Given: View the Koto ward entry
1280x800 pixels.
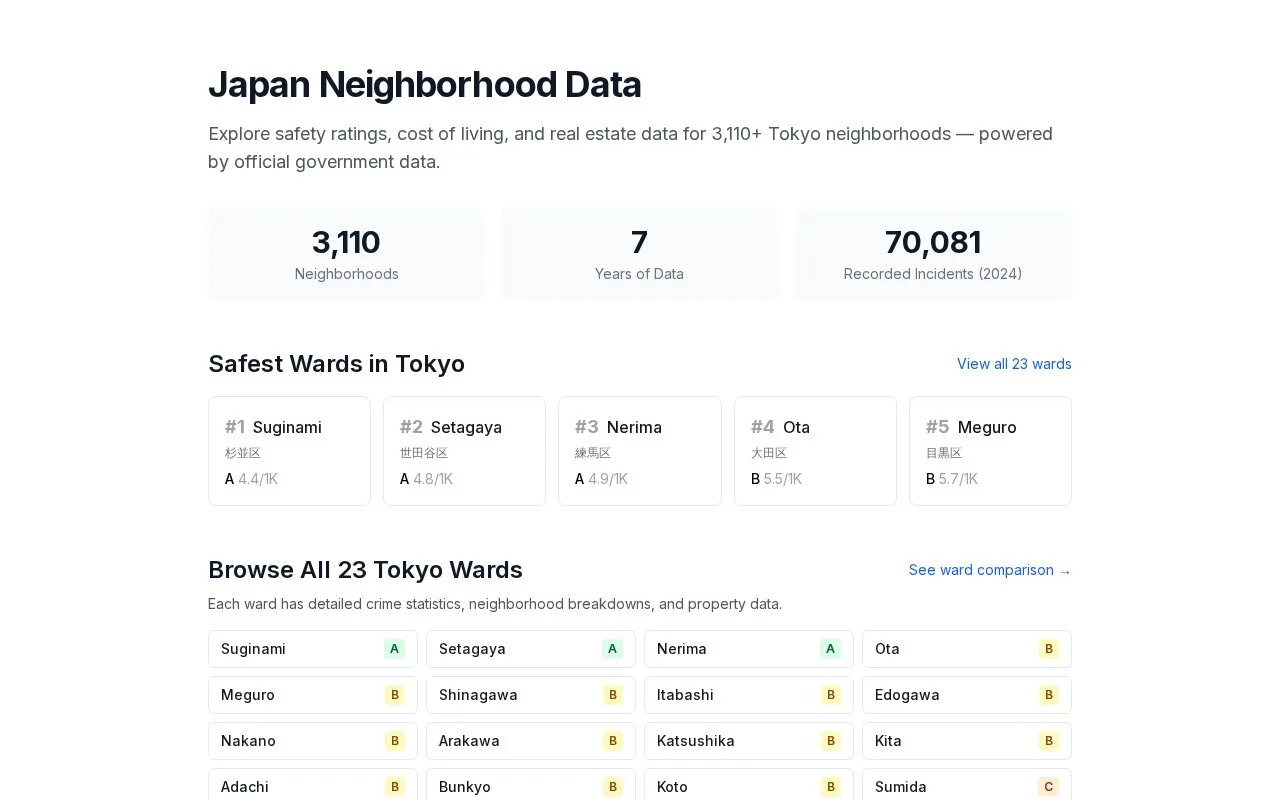Looking at the screenshot, I should click(x=749, y=785).
